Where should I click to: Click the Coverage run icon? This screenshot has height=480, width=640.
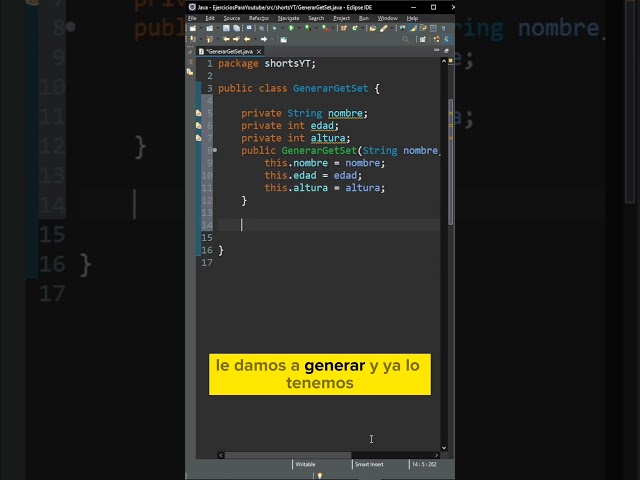coord(308,28)
